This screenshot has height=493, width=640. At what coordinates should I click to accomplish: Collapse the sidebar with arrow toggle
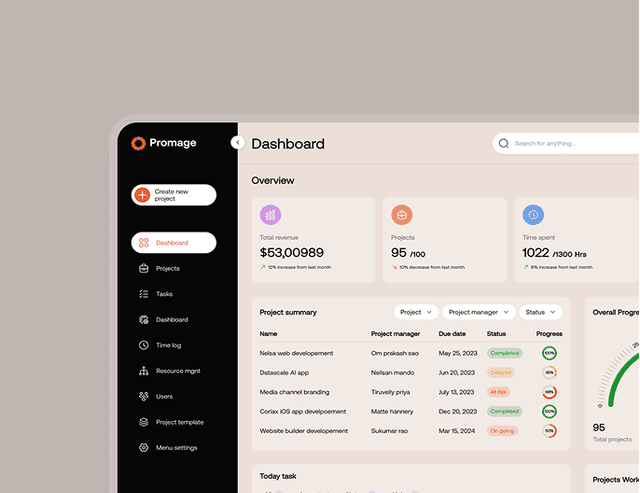click(238, 143)
